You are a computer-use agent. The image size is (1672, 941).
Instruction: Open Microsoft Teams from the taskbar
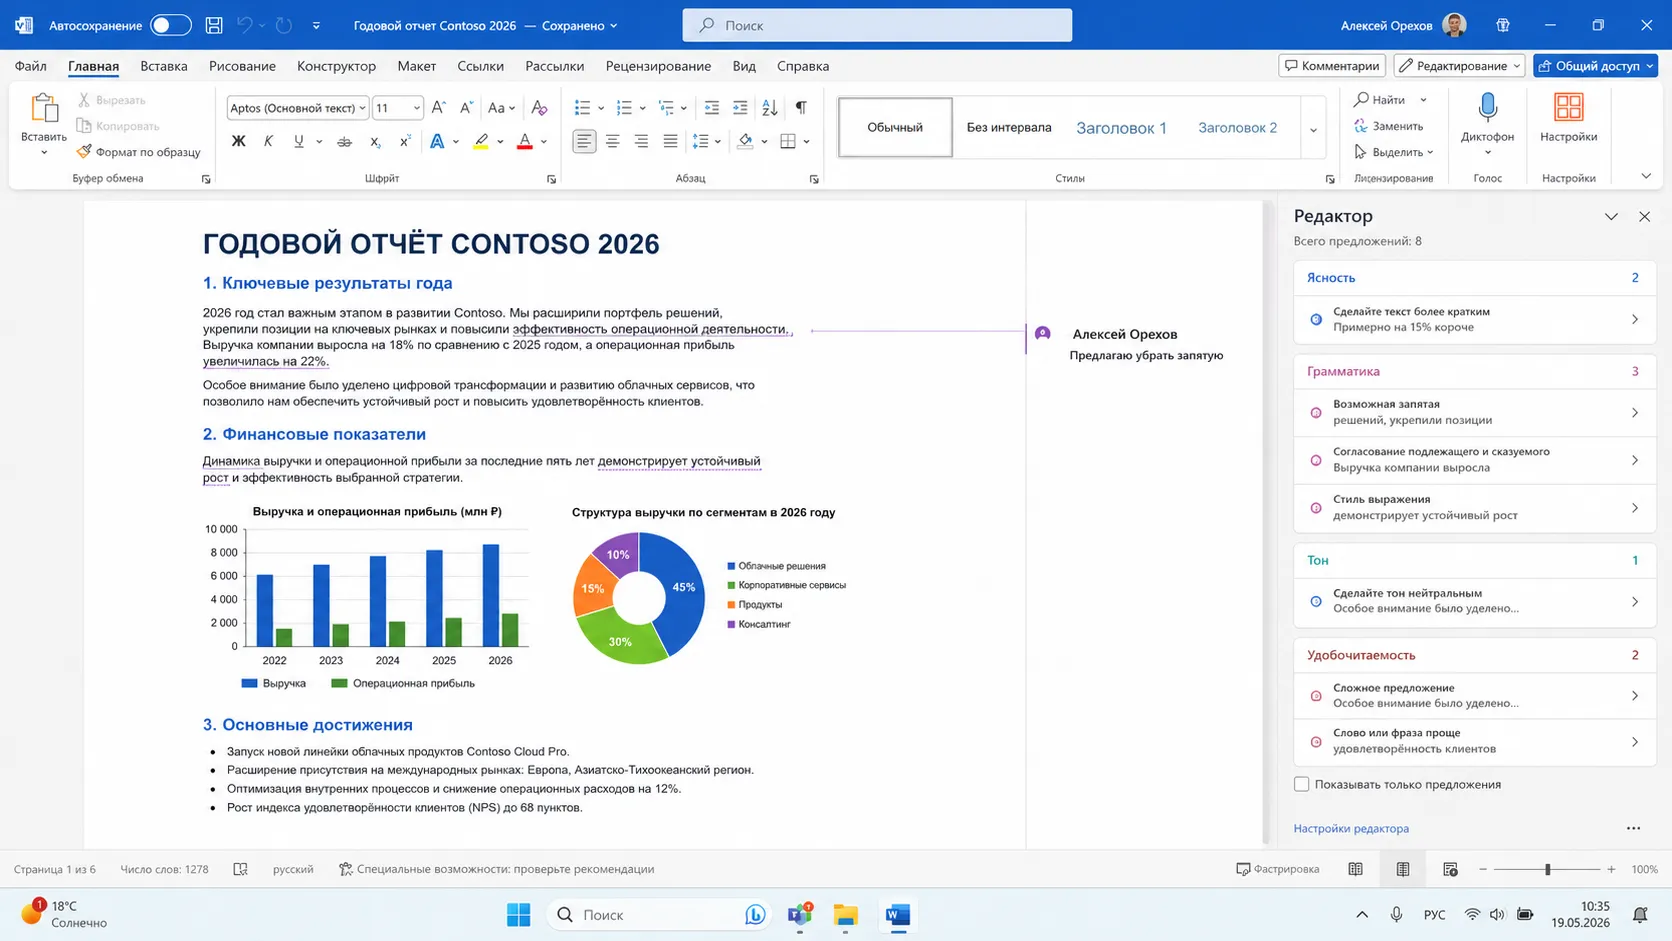coord(799,915)
